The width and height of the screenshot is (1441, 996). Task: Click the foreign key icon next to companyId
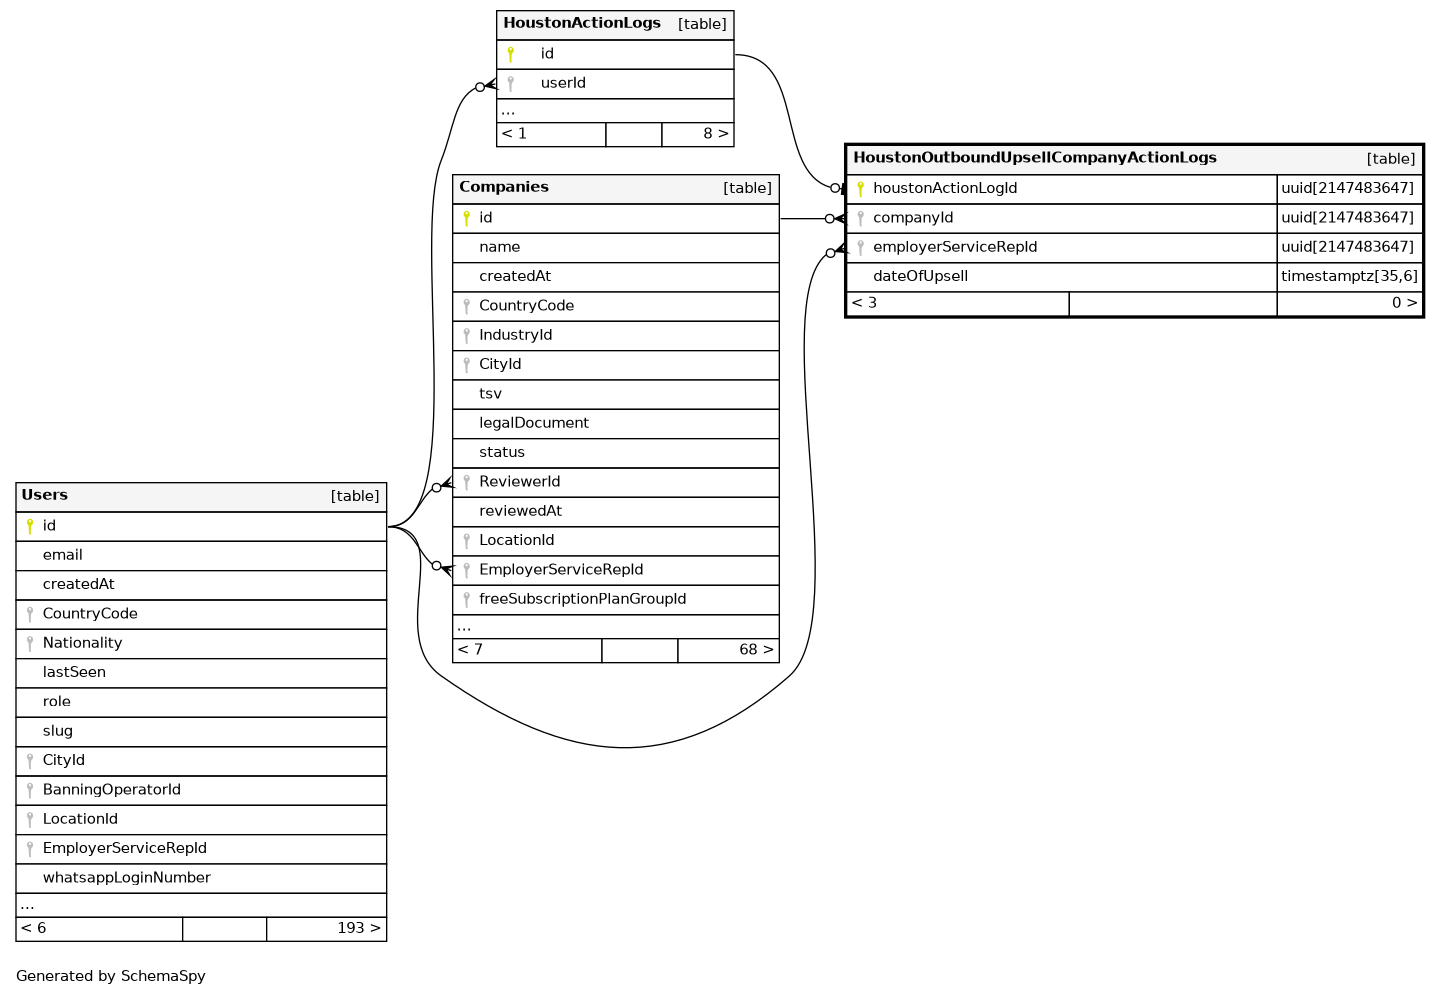pos(860,218)
